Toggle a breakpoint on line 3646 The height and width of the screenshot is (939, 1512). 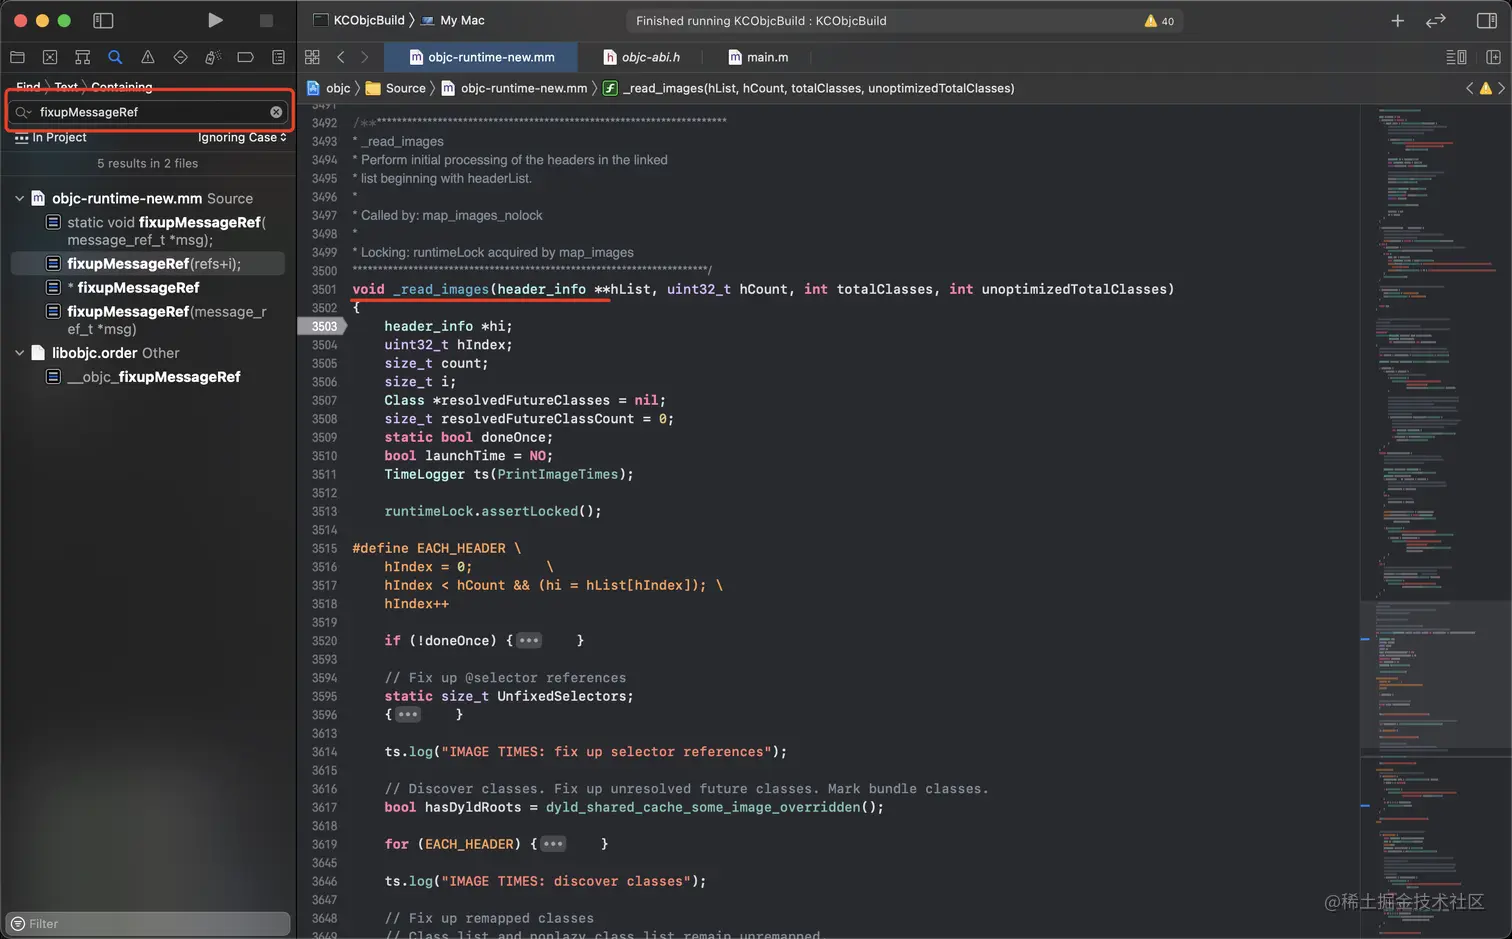[x=324, y=881]
